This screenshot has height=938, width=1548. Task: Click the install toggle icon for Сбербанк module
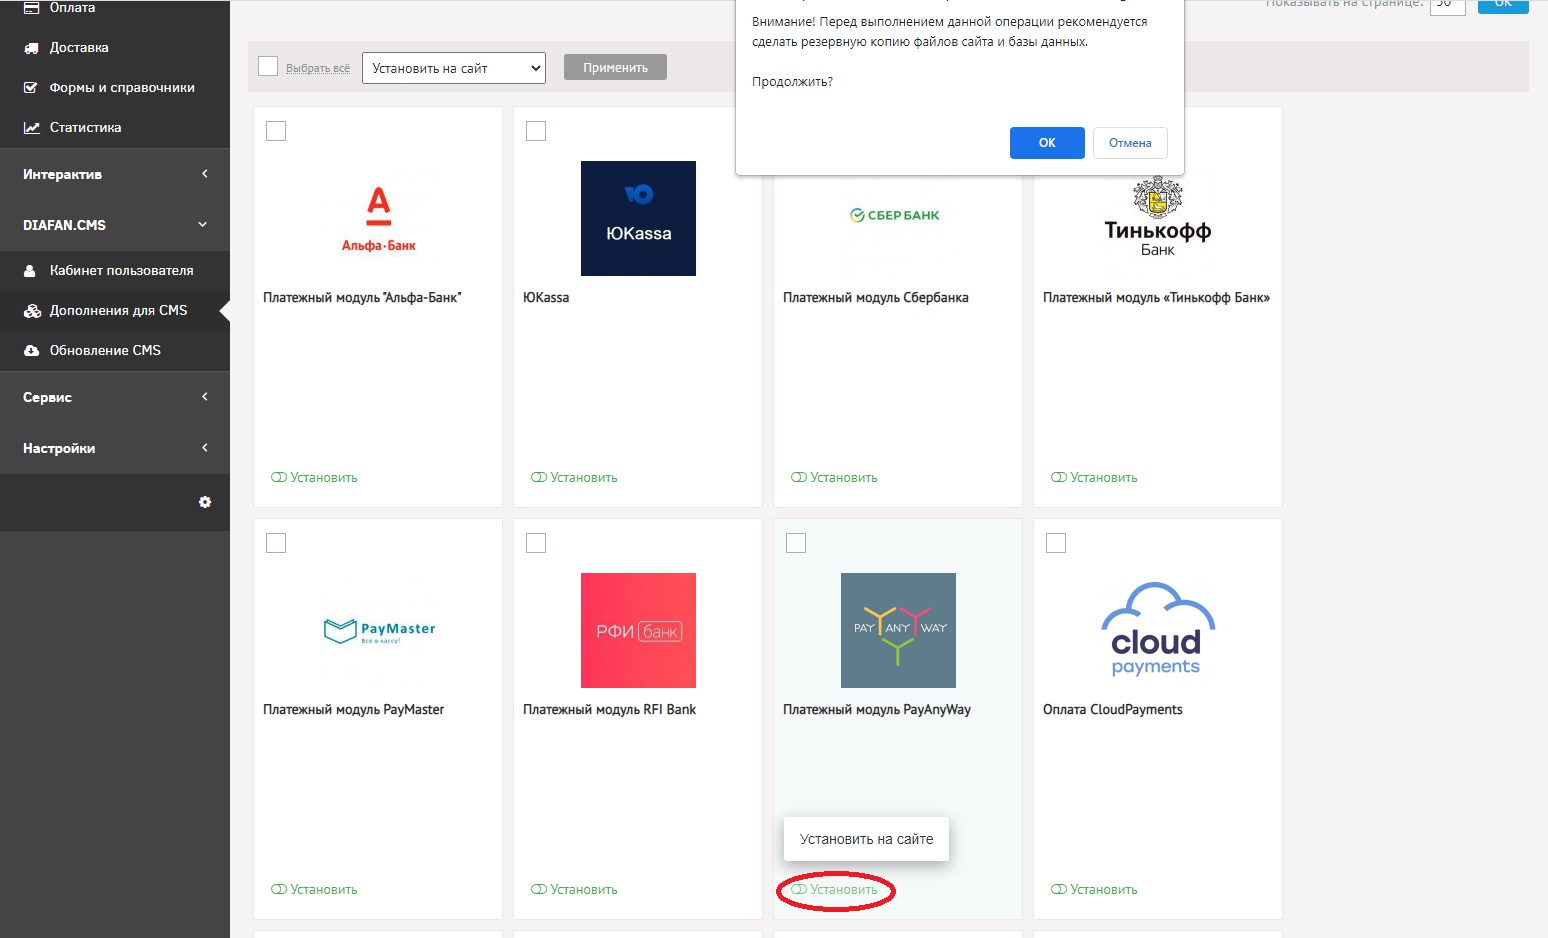coord(799,478)
